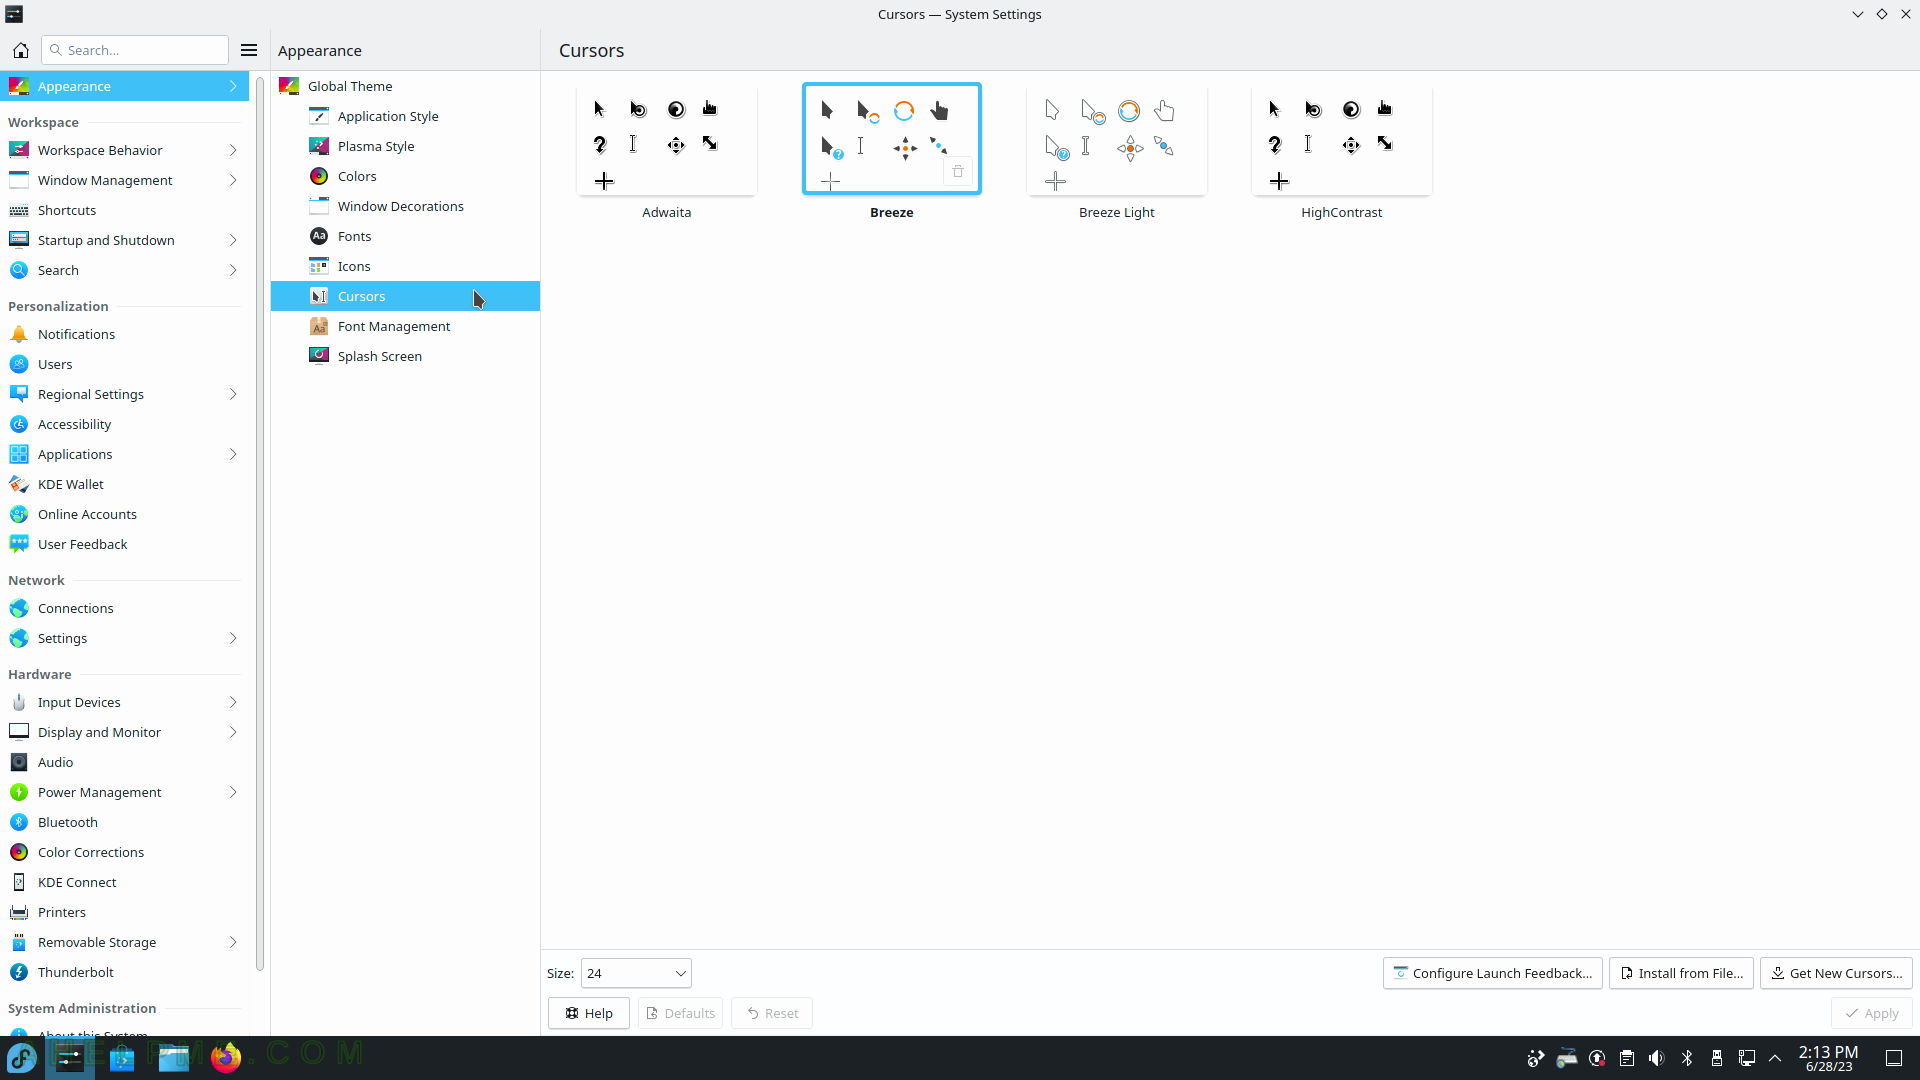Click the Help button
Screen dimensions: 1920x1080
coord(588,1013)
